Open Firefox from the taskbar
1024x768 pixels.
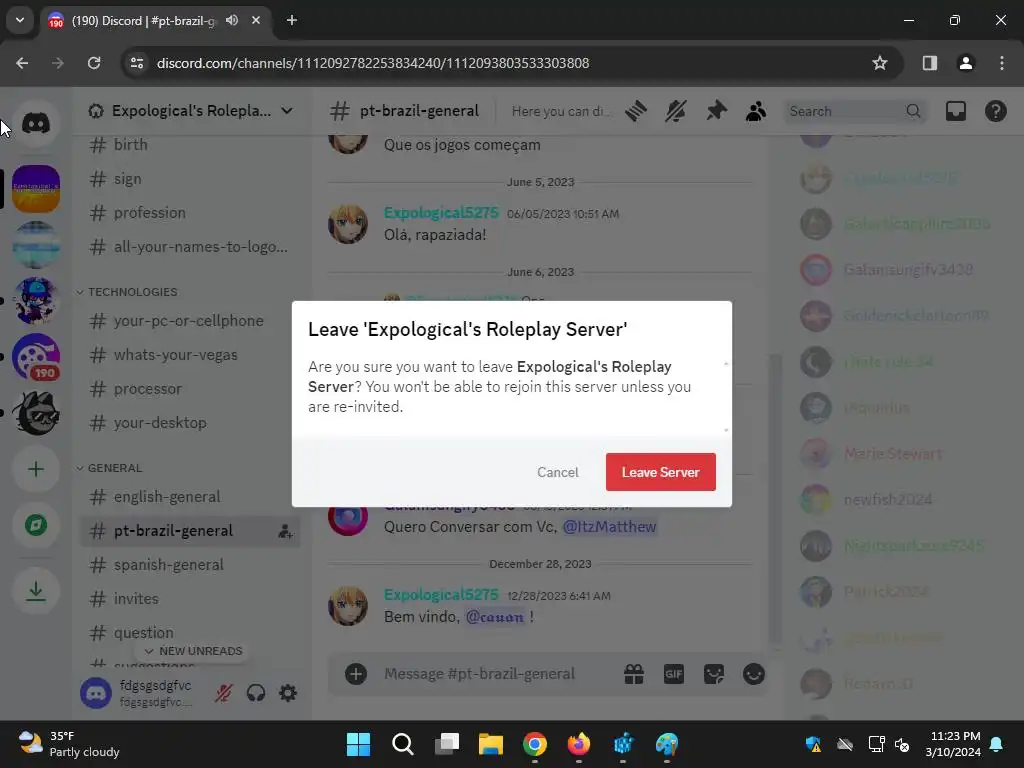579,744
